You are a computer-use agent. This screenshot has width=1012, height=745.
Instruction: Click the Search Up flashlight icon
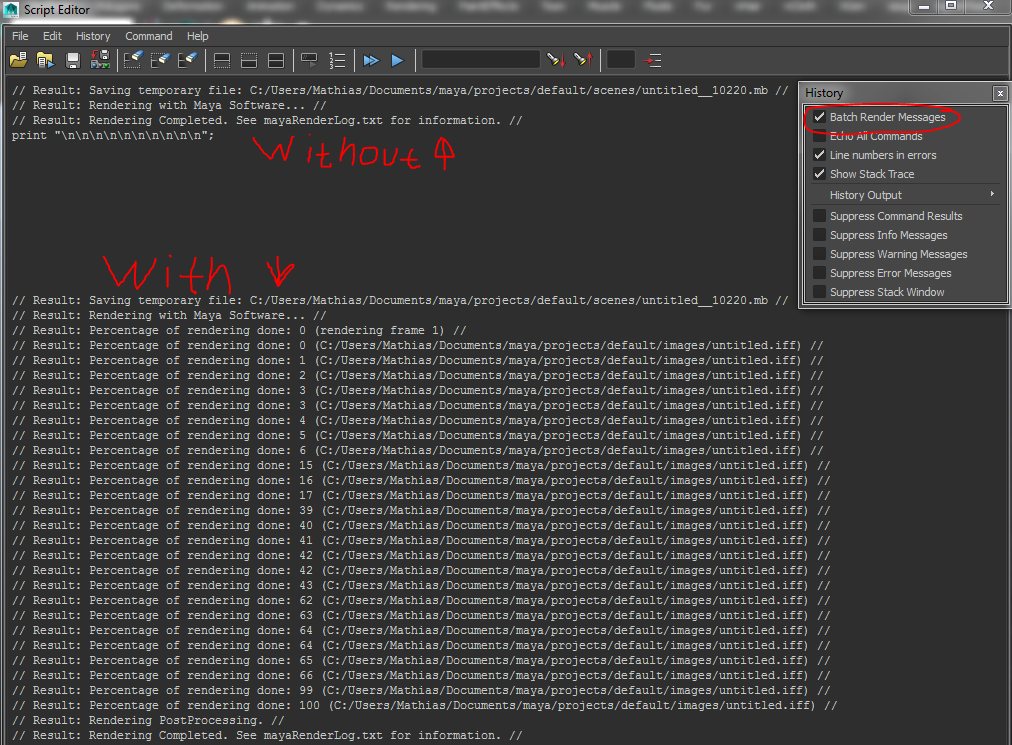pyautogui.click(x=583, y=60)
